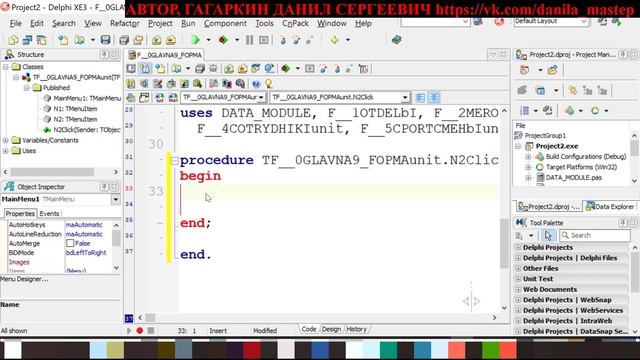Image resolution: width=640 pixels, height=360 pixels.
Task: Click the Tool Palette panel icon
Action: (521, 222)
